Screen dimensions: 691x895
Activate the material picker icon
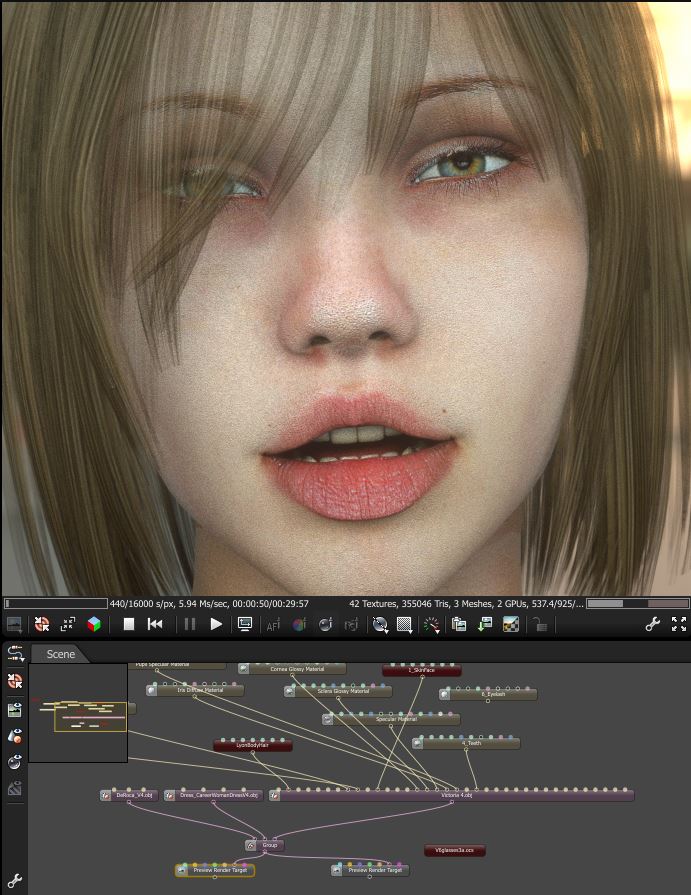tap(325, 624)
